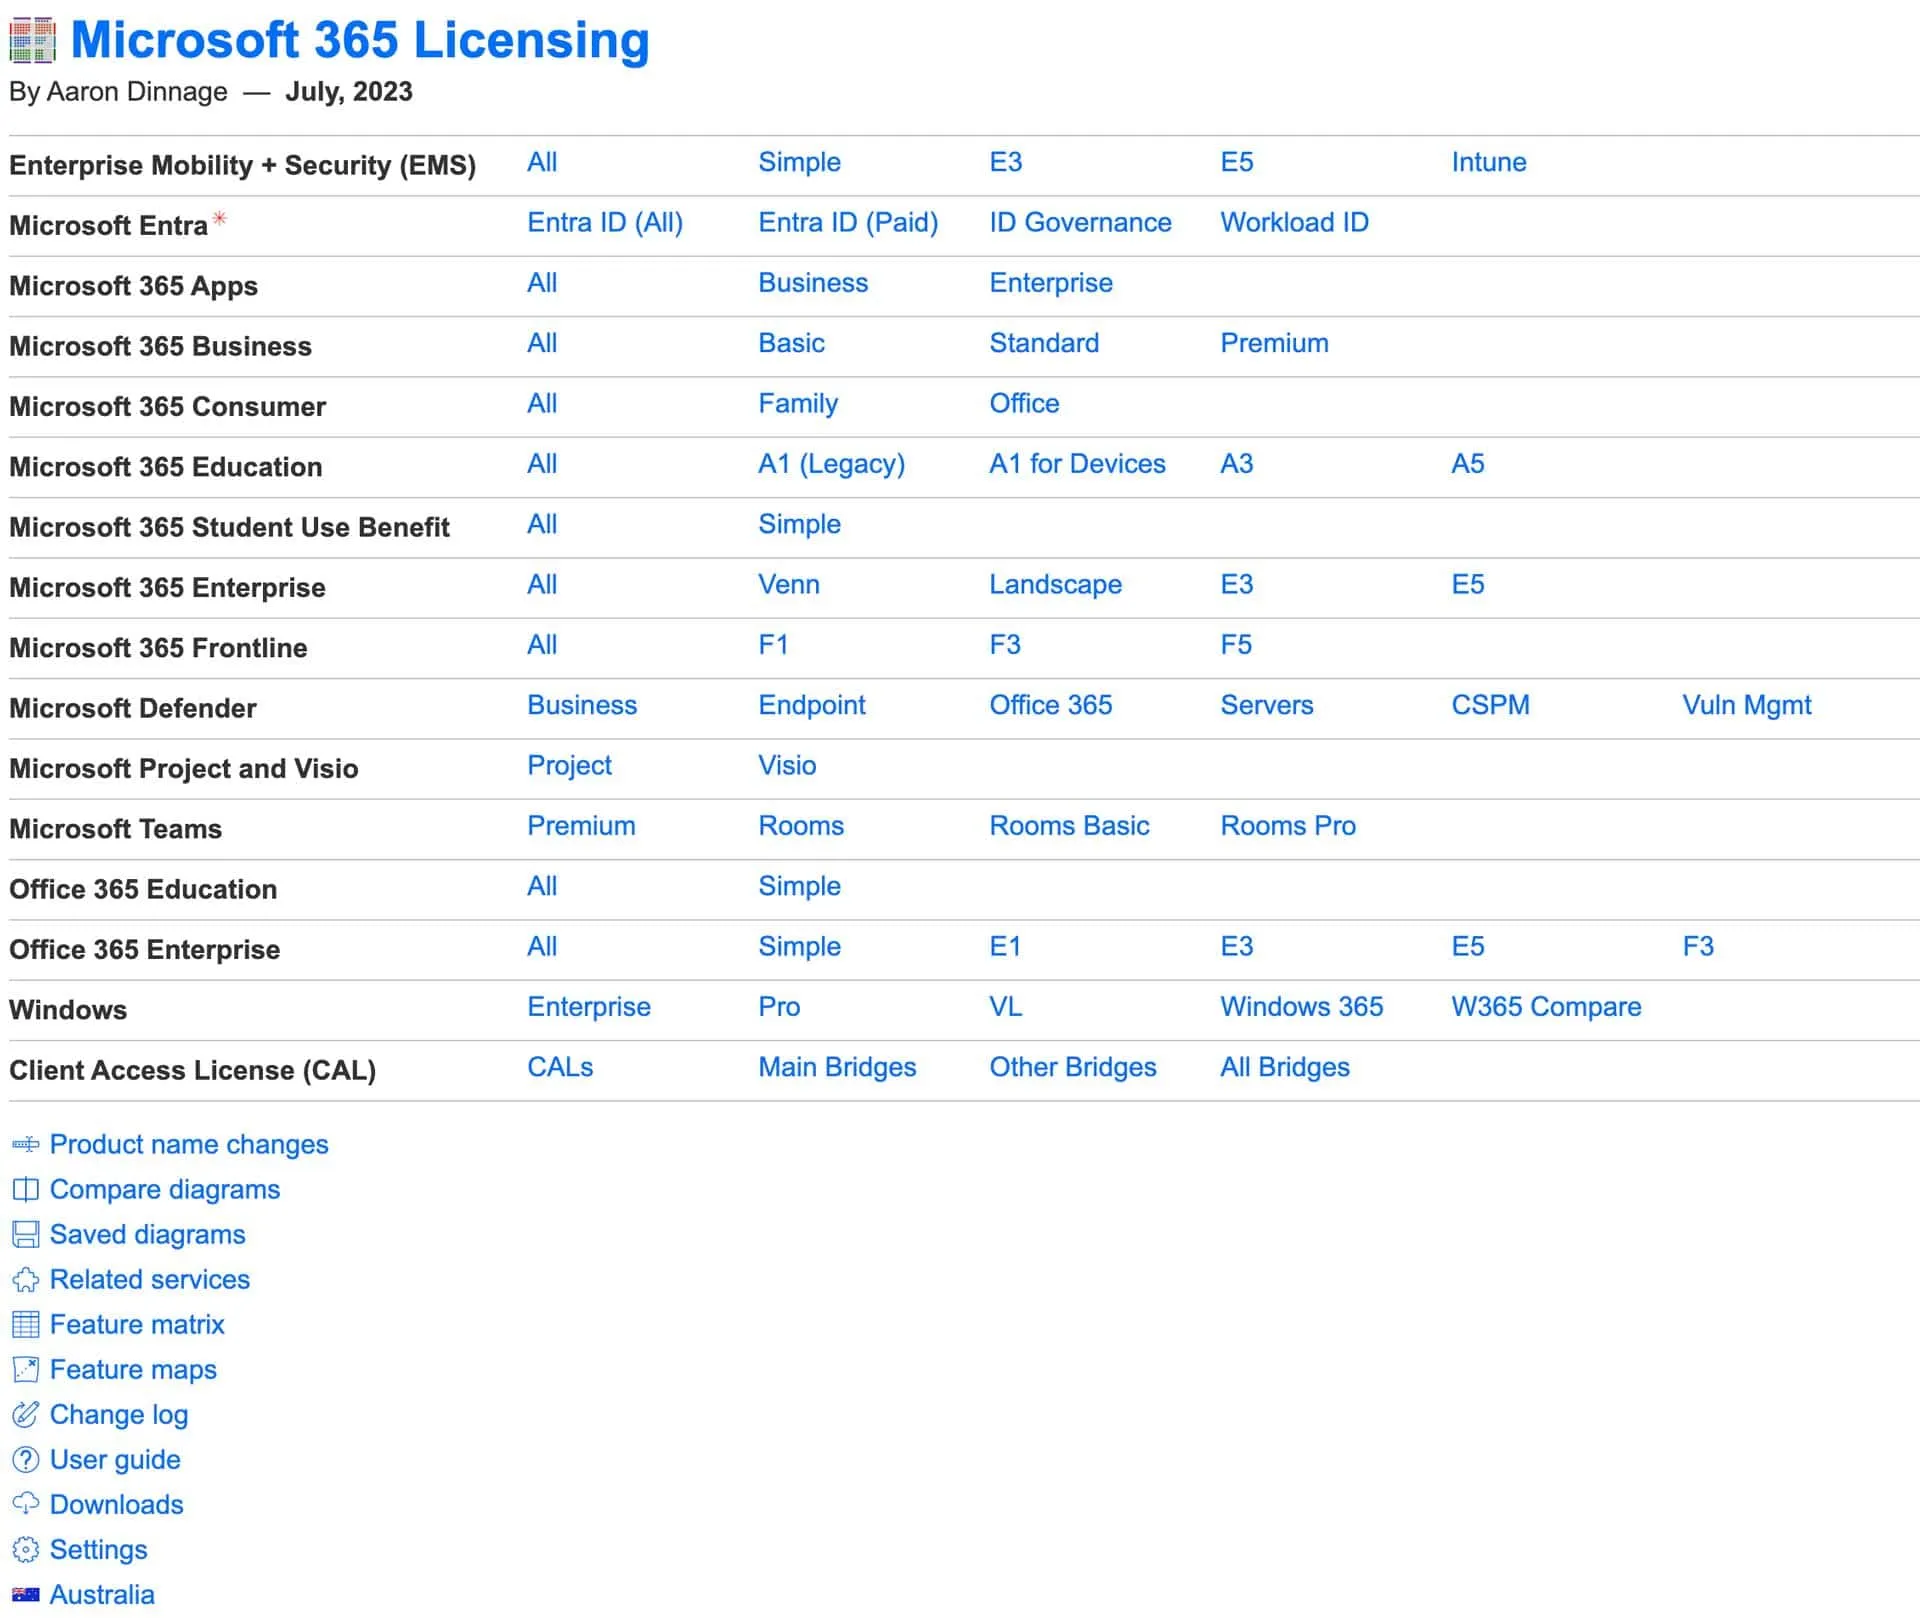Click the Saved diagrams save icon

point(25,1234)
